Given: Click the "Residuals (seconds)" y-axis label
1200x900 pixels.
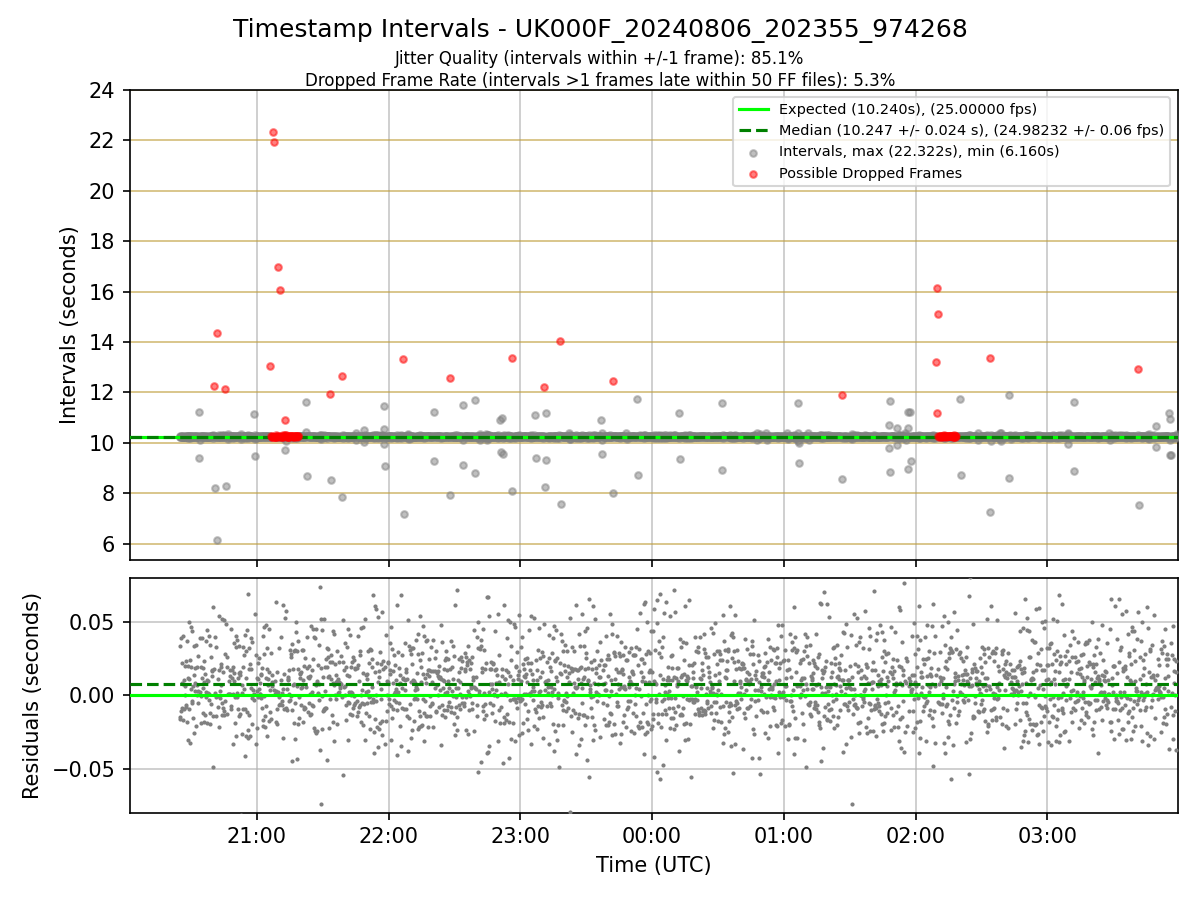Looking at the screenshot, I should coord(31,696).
